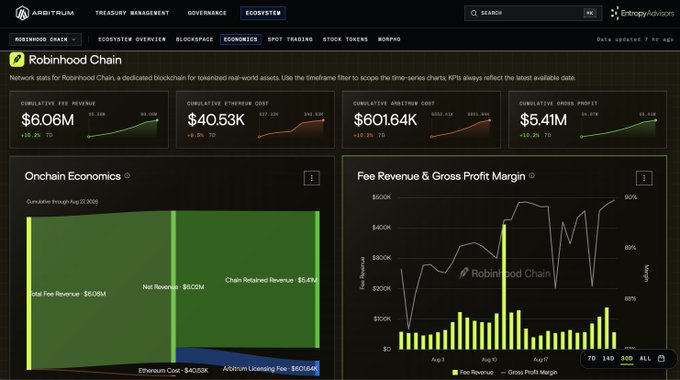The image size is (680, 380).
Task: Open the Morpho tab
Action: pyautogui.click(x=389, y=39)
